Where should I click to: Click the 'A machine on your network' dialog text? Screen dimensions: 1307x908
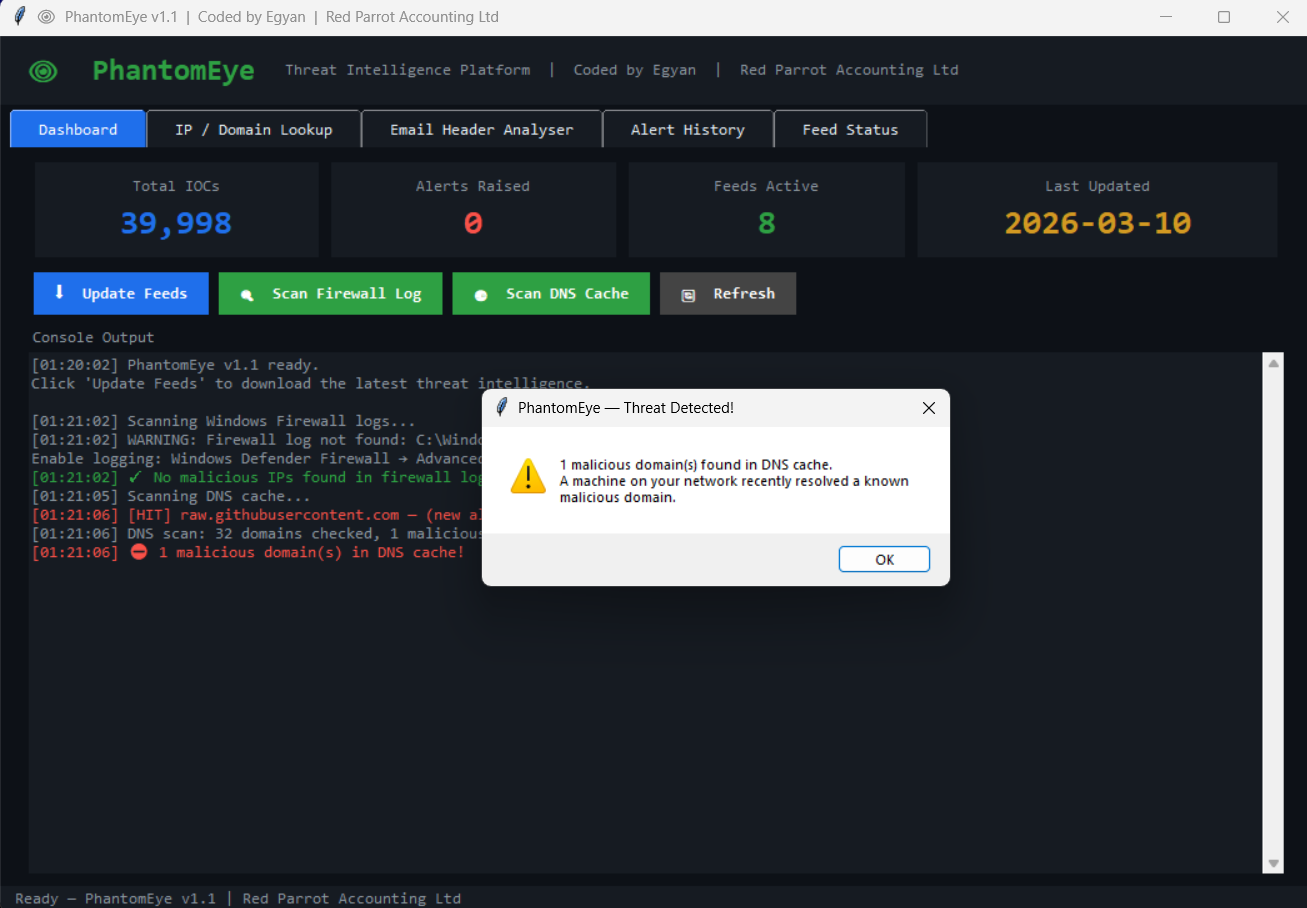tap(734, 489)
